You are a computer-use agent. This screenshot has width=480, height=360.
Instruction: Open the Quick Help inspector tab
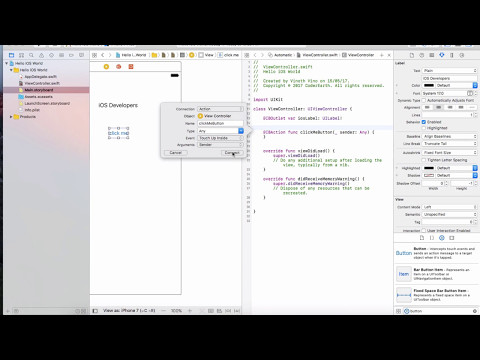coord(422,55)
